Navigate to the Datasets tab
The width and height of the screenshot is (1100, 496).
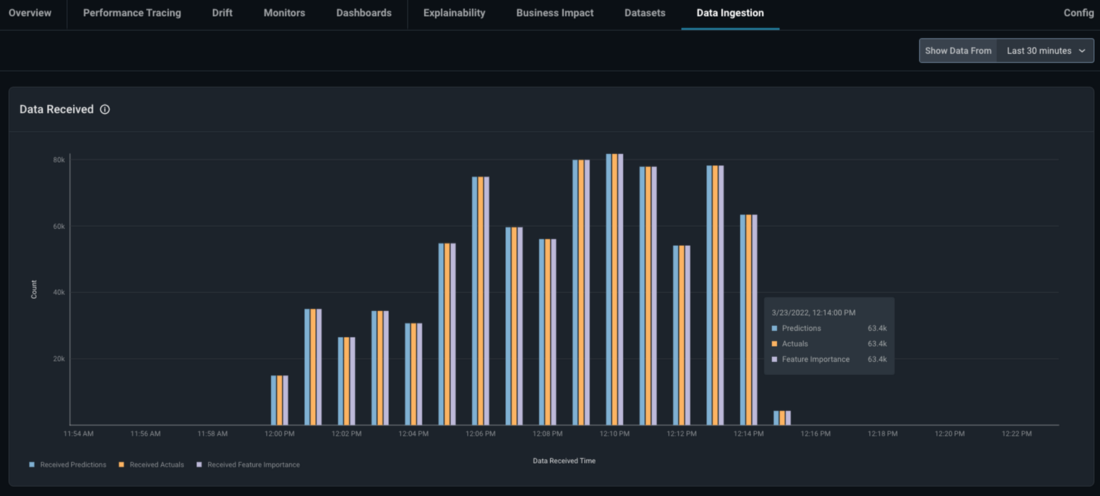[x=646, y=13]
